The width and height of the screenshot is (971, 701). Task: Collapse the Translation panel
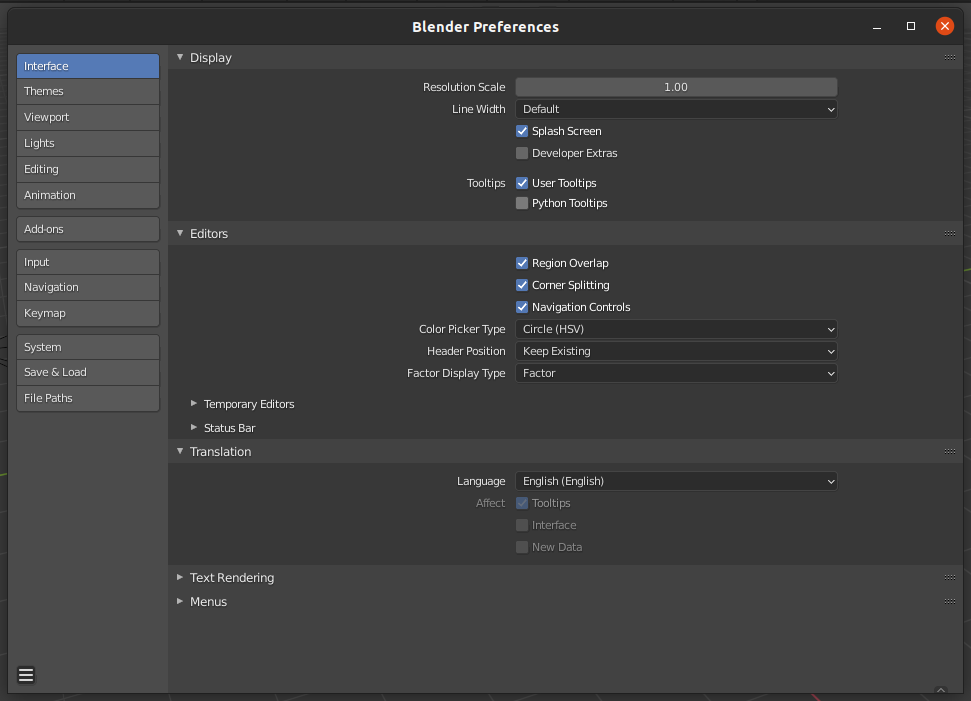(x=180, y=451)
